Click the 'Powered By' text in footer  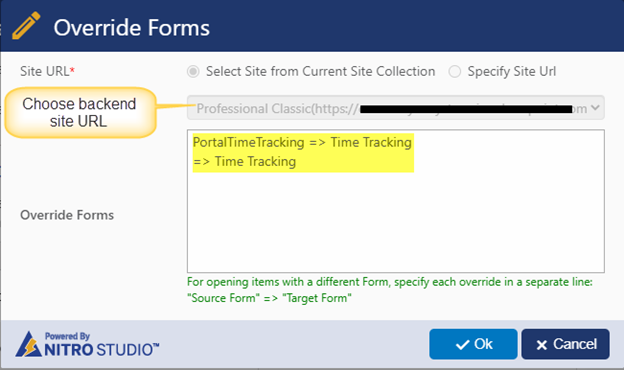pyautogui.click(x=67, y=336)
